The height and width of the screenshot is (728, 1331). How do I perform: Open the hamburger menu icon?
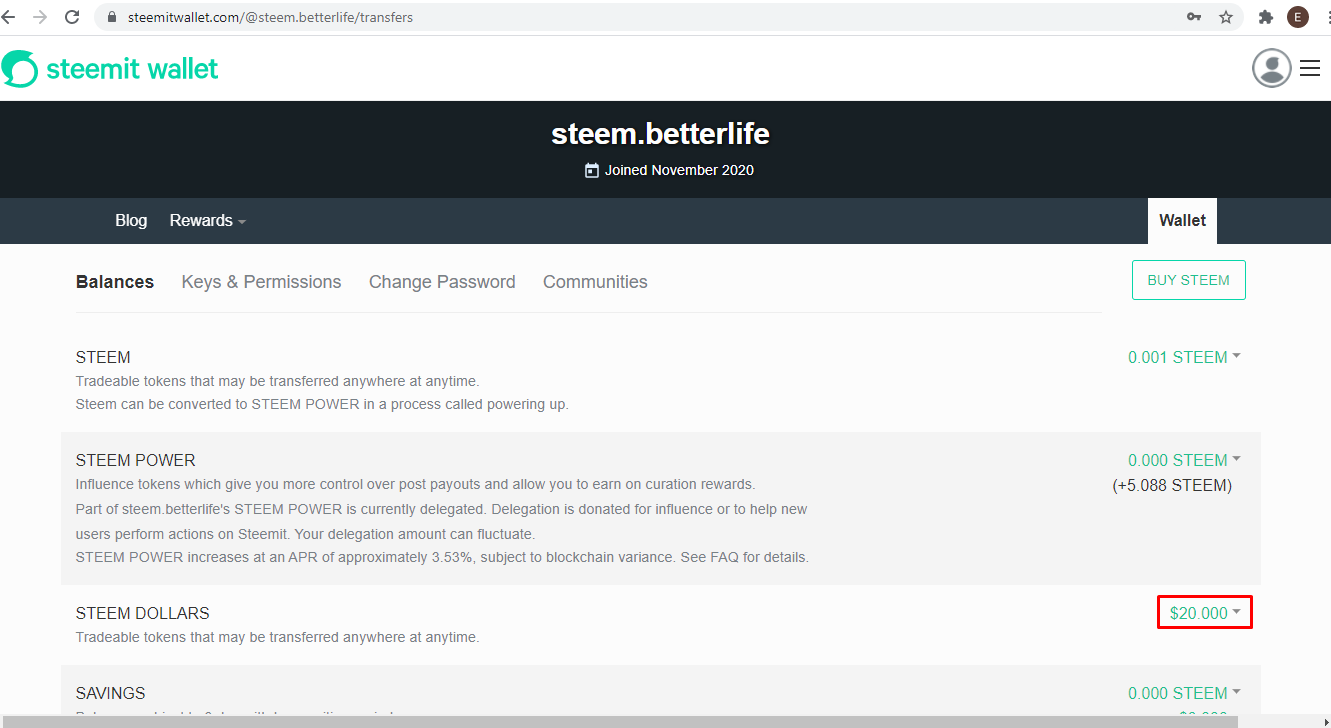point(1310,68)
